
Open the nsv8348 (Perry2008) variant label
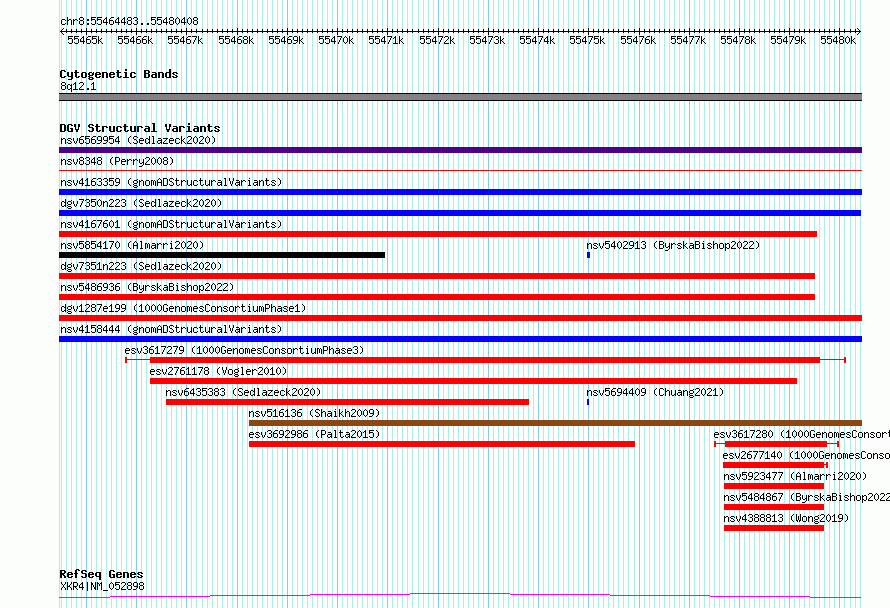coord(117,161)
